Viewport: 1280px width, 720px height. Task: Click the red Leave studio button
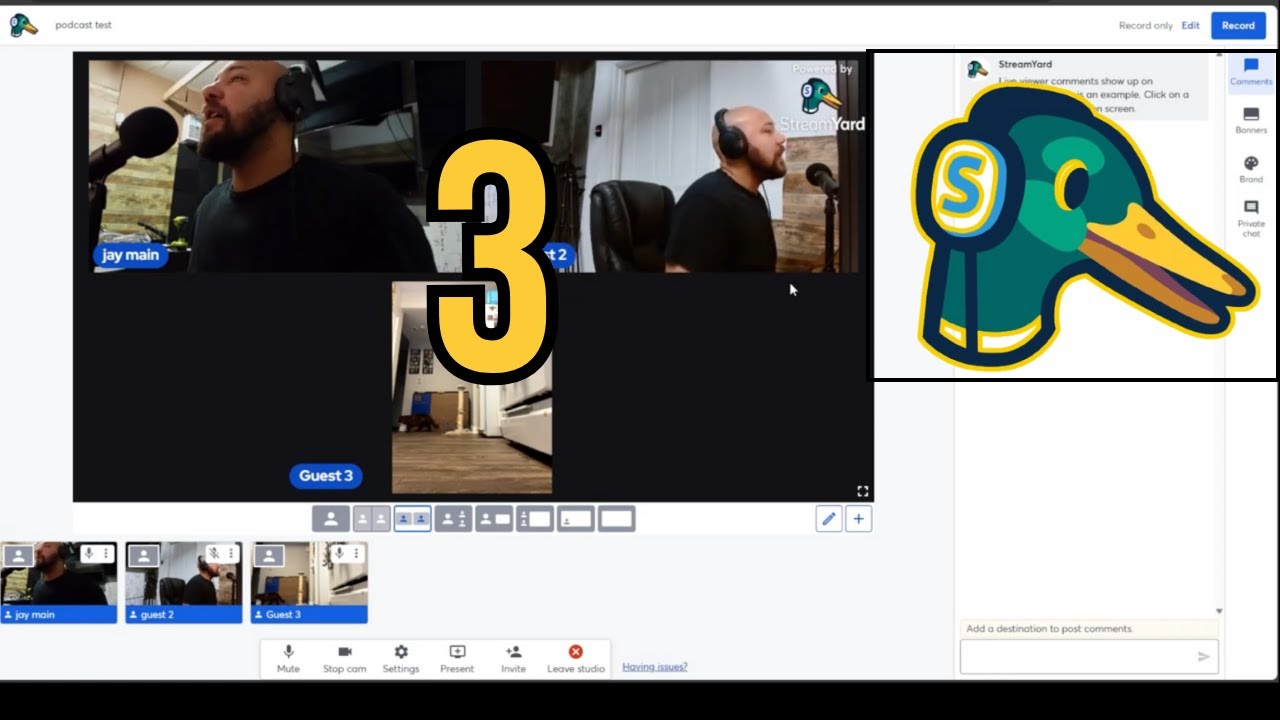tap(575, 659)
